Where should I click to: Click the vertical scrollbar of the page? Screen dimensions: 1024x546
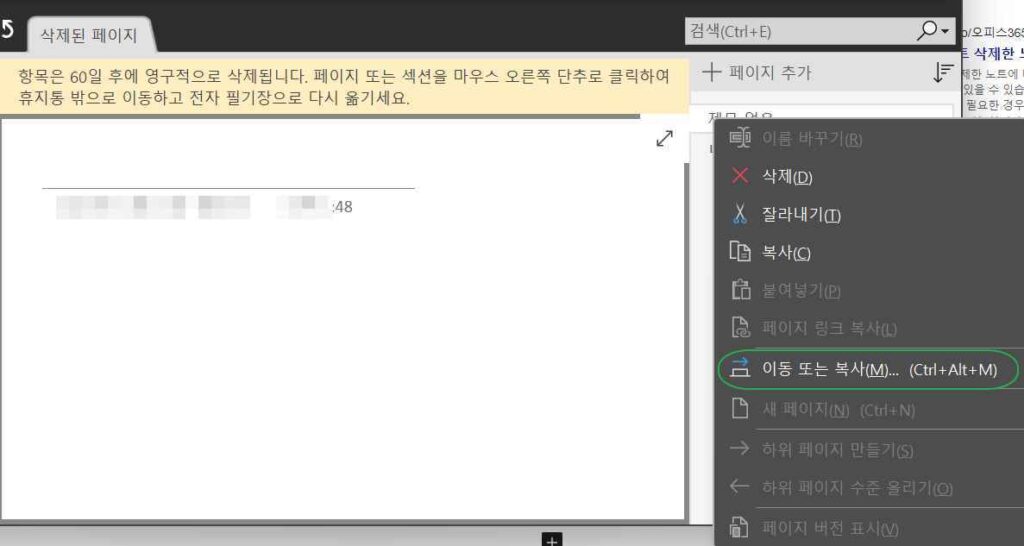[x=686, y=340]
